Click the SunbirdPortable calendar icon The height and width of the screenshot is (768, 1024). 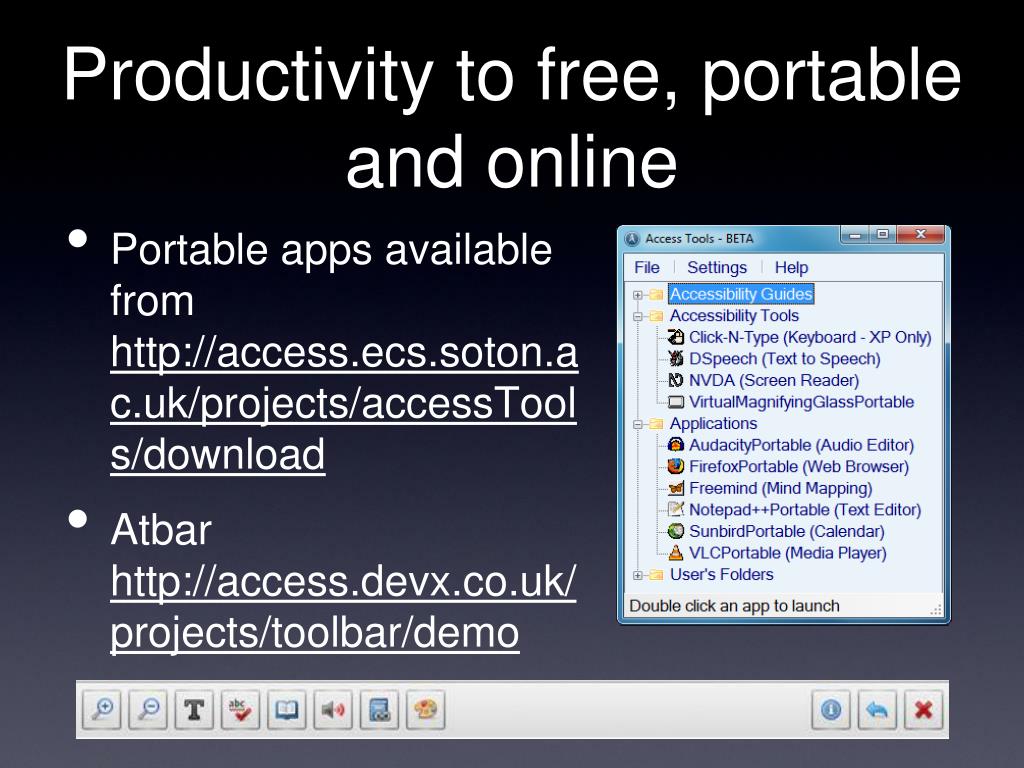676,531
